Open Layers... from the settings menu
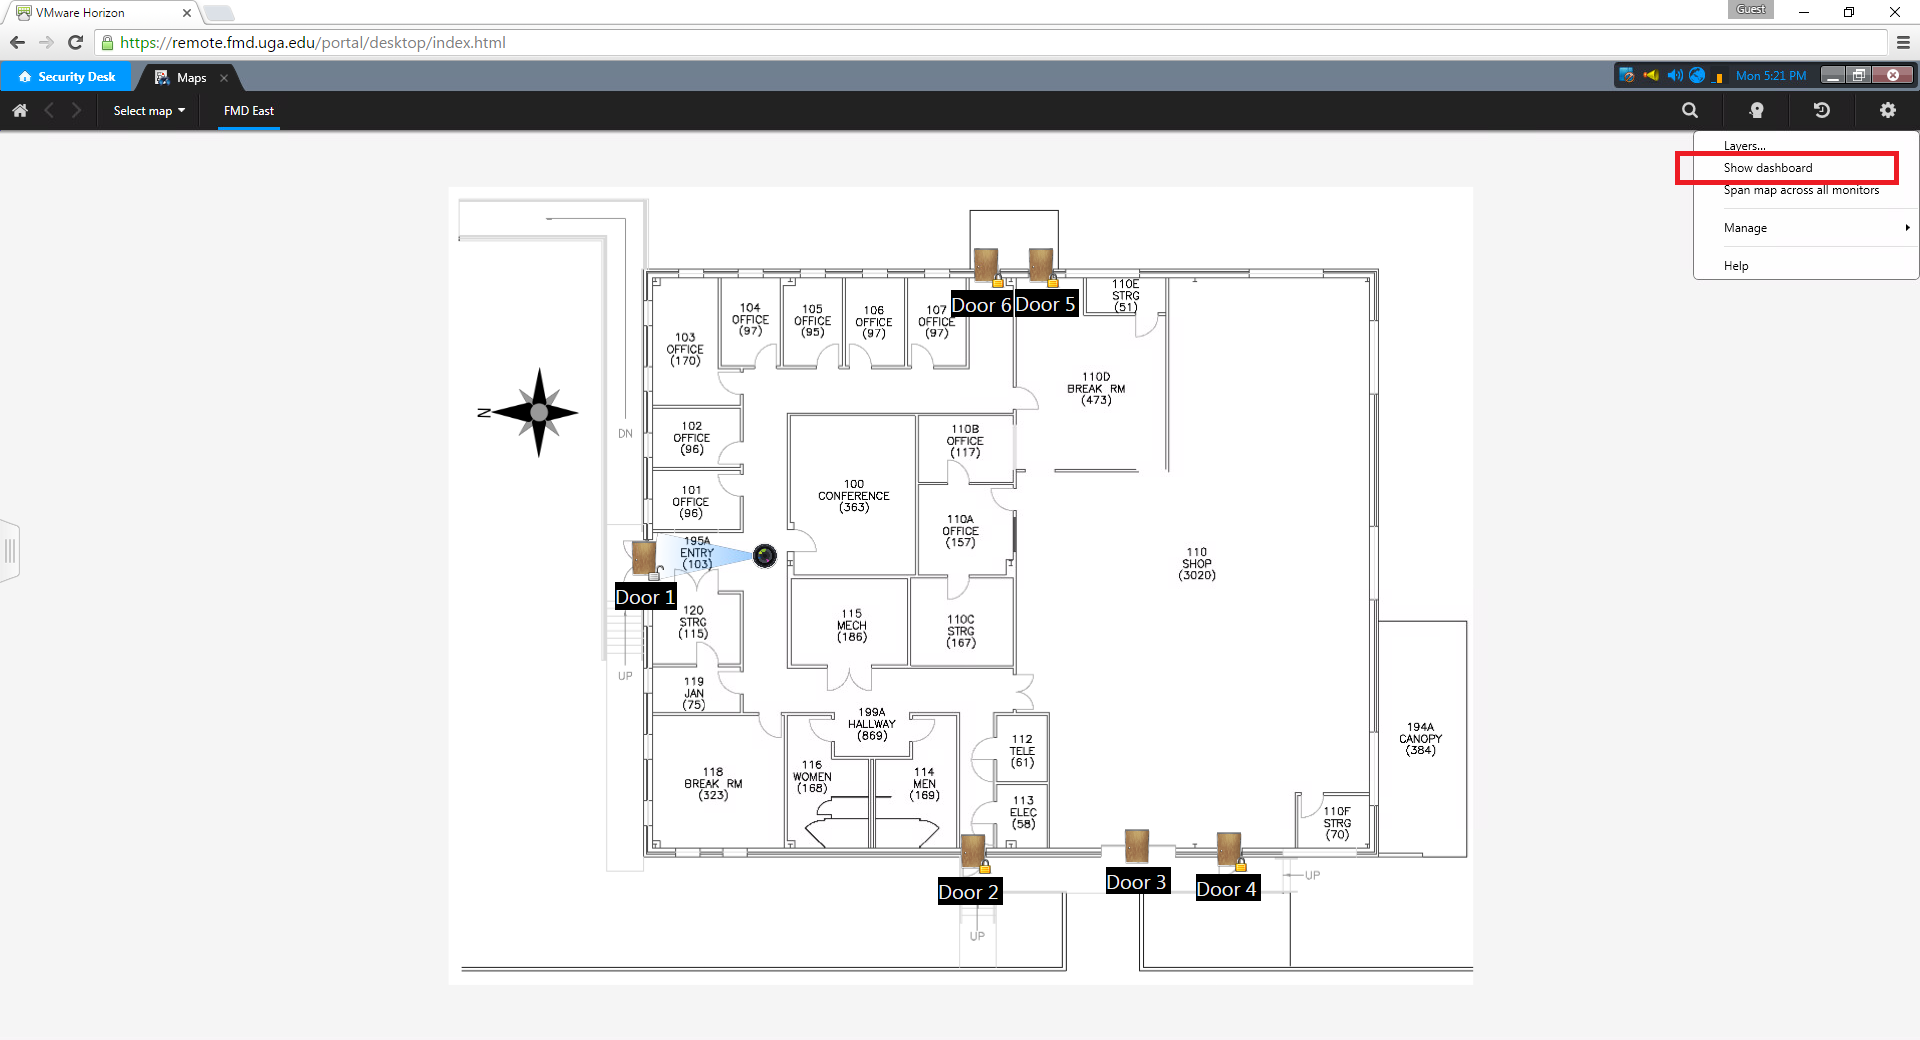This screenshot has height=1040, width=1920. click(x=1744, y=146)
